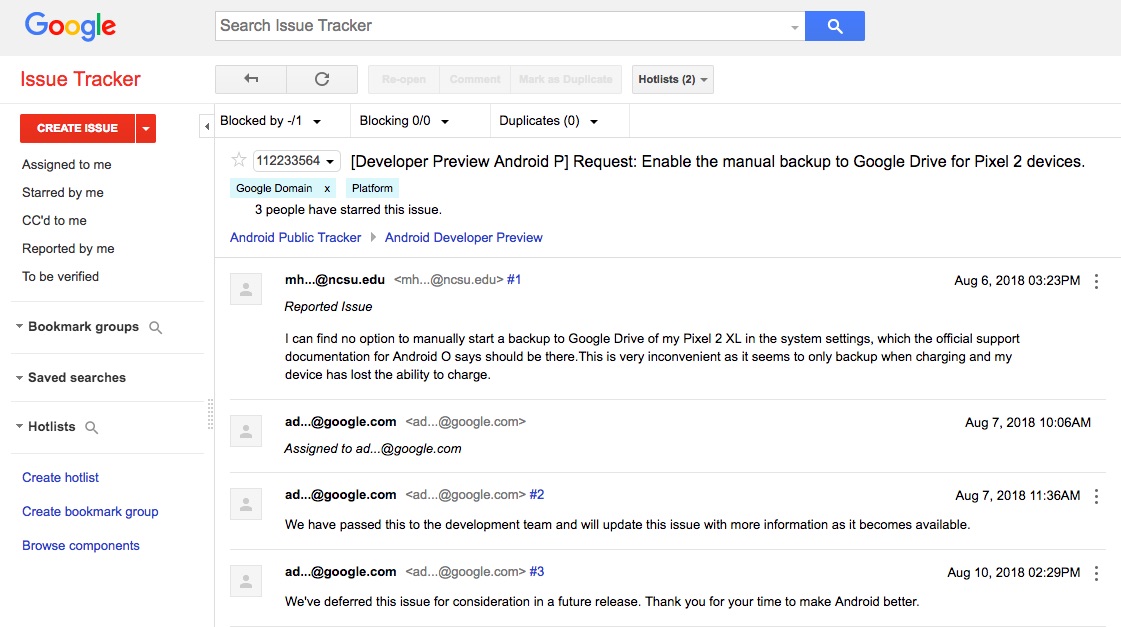The height and width of the screenshot is (627, 1121).
Task: Click Create bookmark group link
Action: click(90, 511)
